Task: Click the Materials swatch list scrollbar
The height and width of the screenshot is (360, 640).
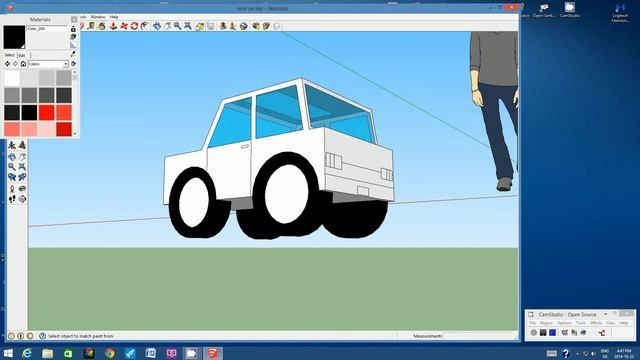Action: point(75,103)
